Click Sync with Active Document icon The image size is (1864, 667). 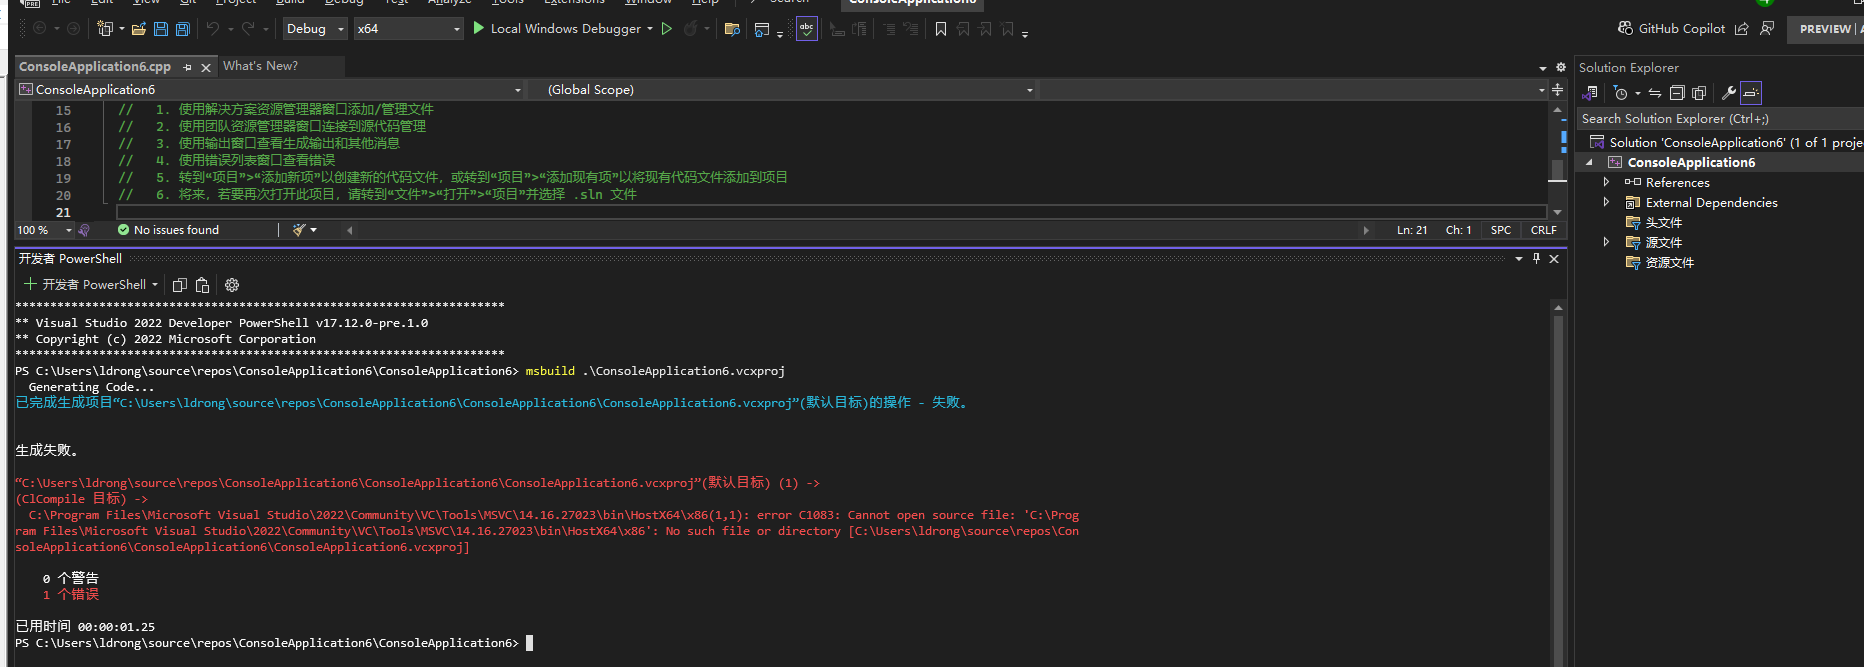pyautogui.click(x=1655, y=93)
